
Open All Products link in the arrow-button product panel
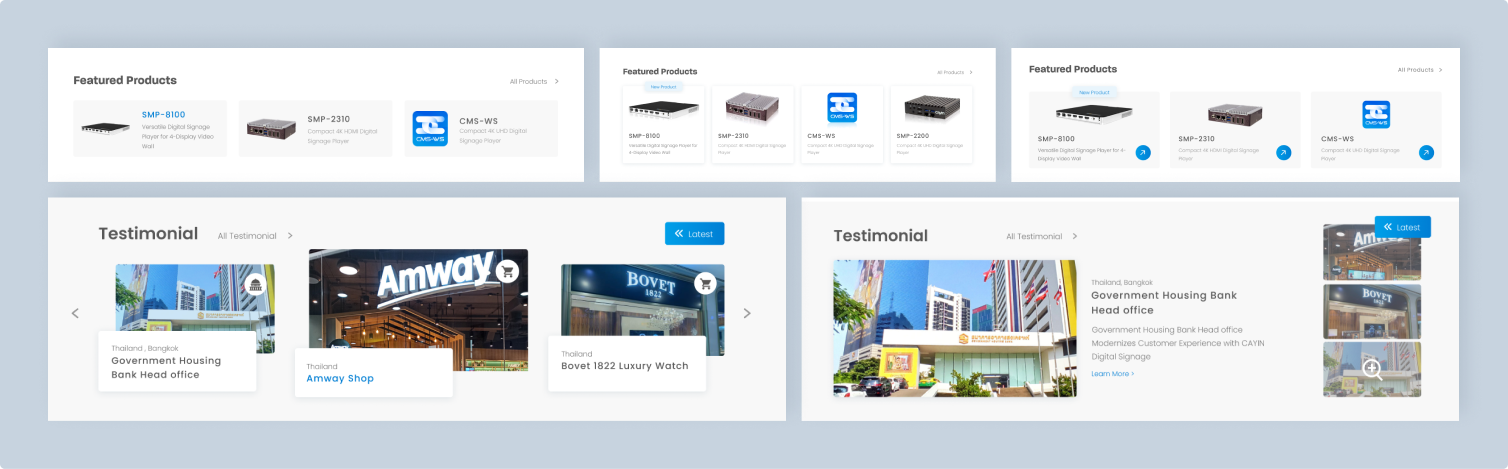[x=1420, y=70]
